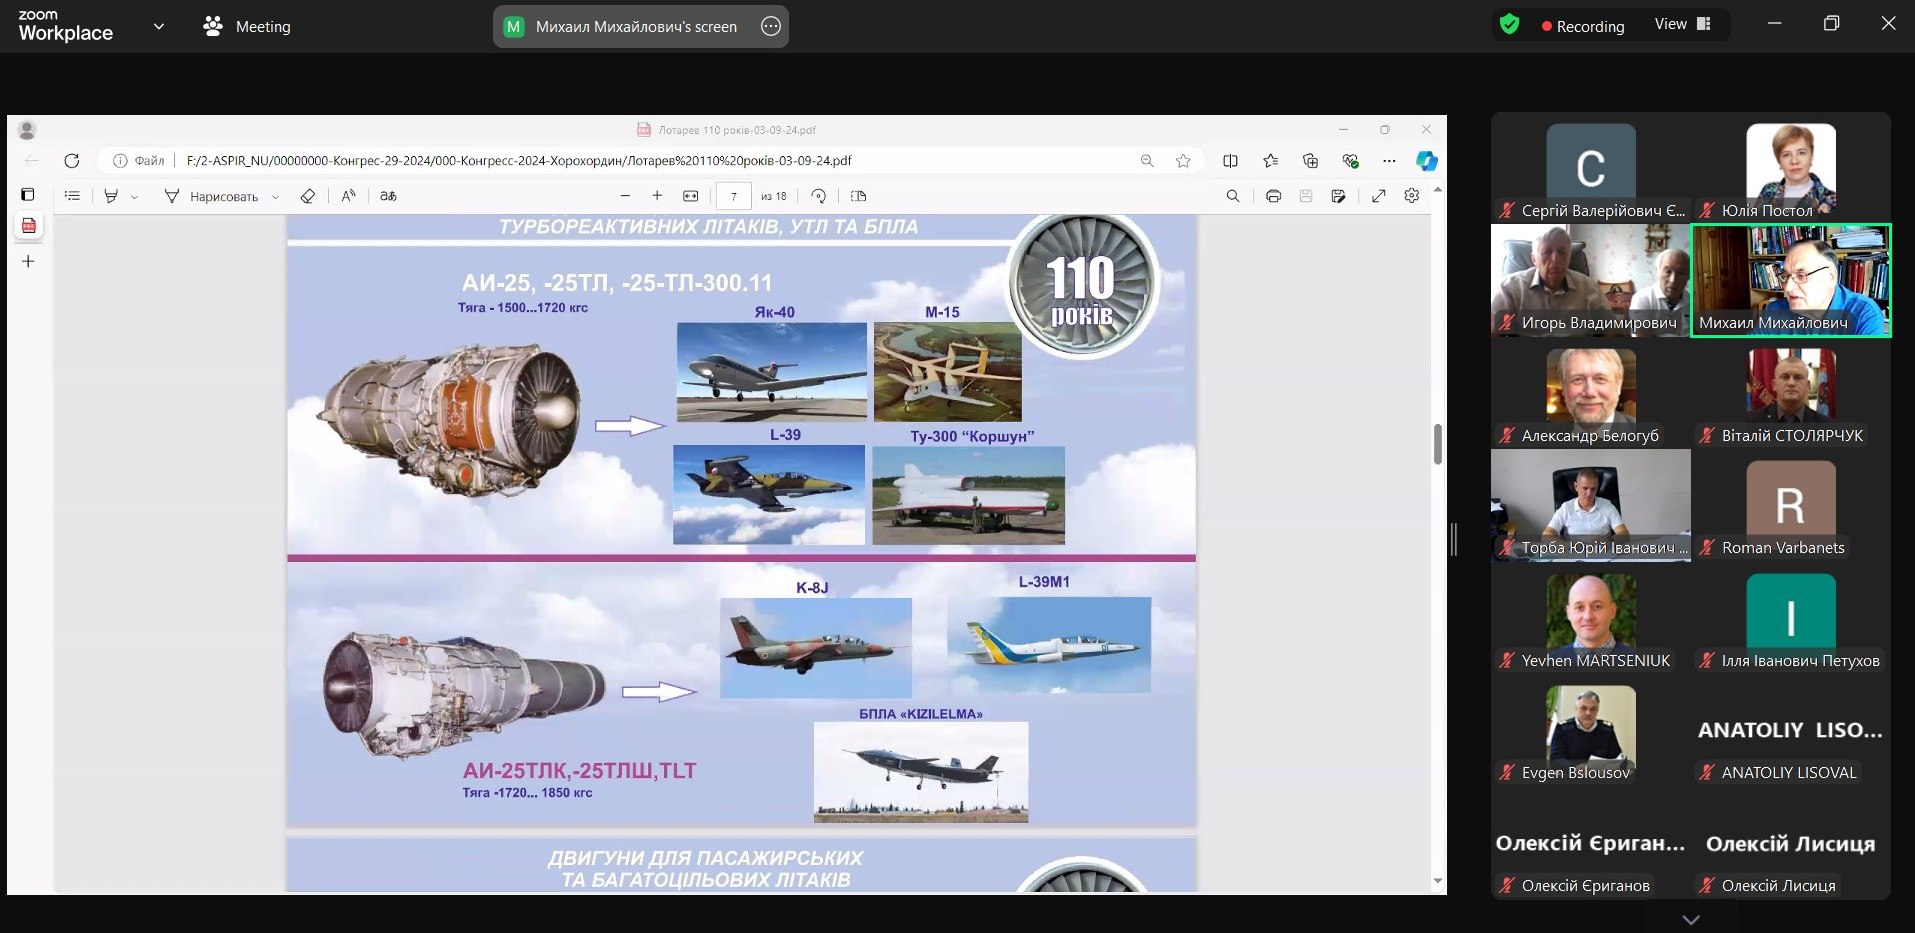The height and width of the screenshot is (933, 1915).
Task: Open the Zoom View layout menu
Action: coord(1682,25)
